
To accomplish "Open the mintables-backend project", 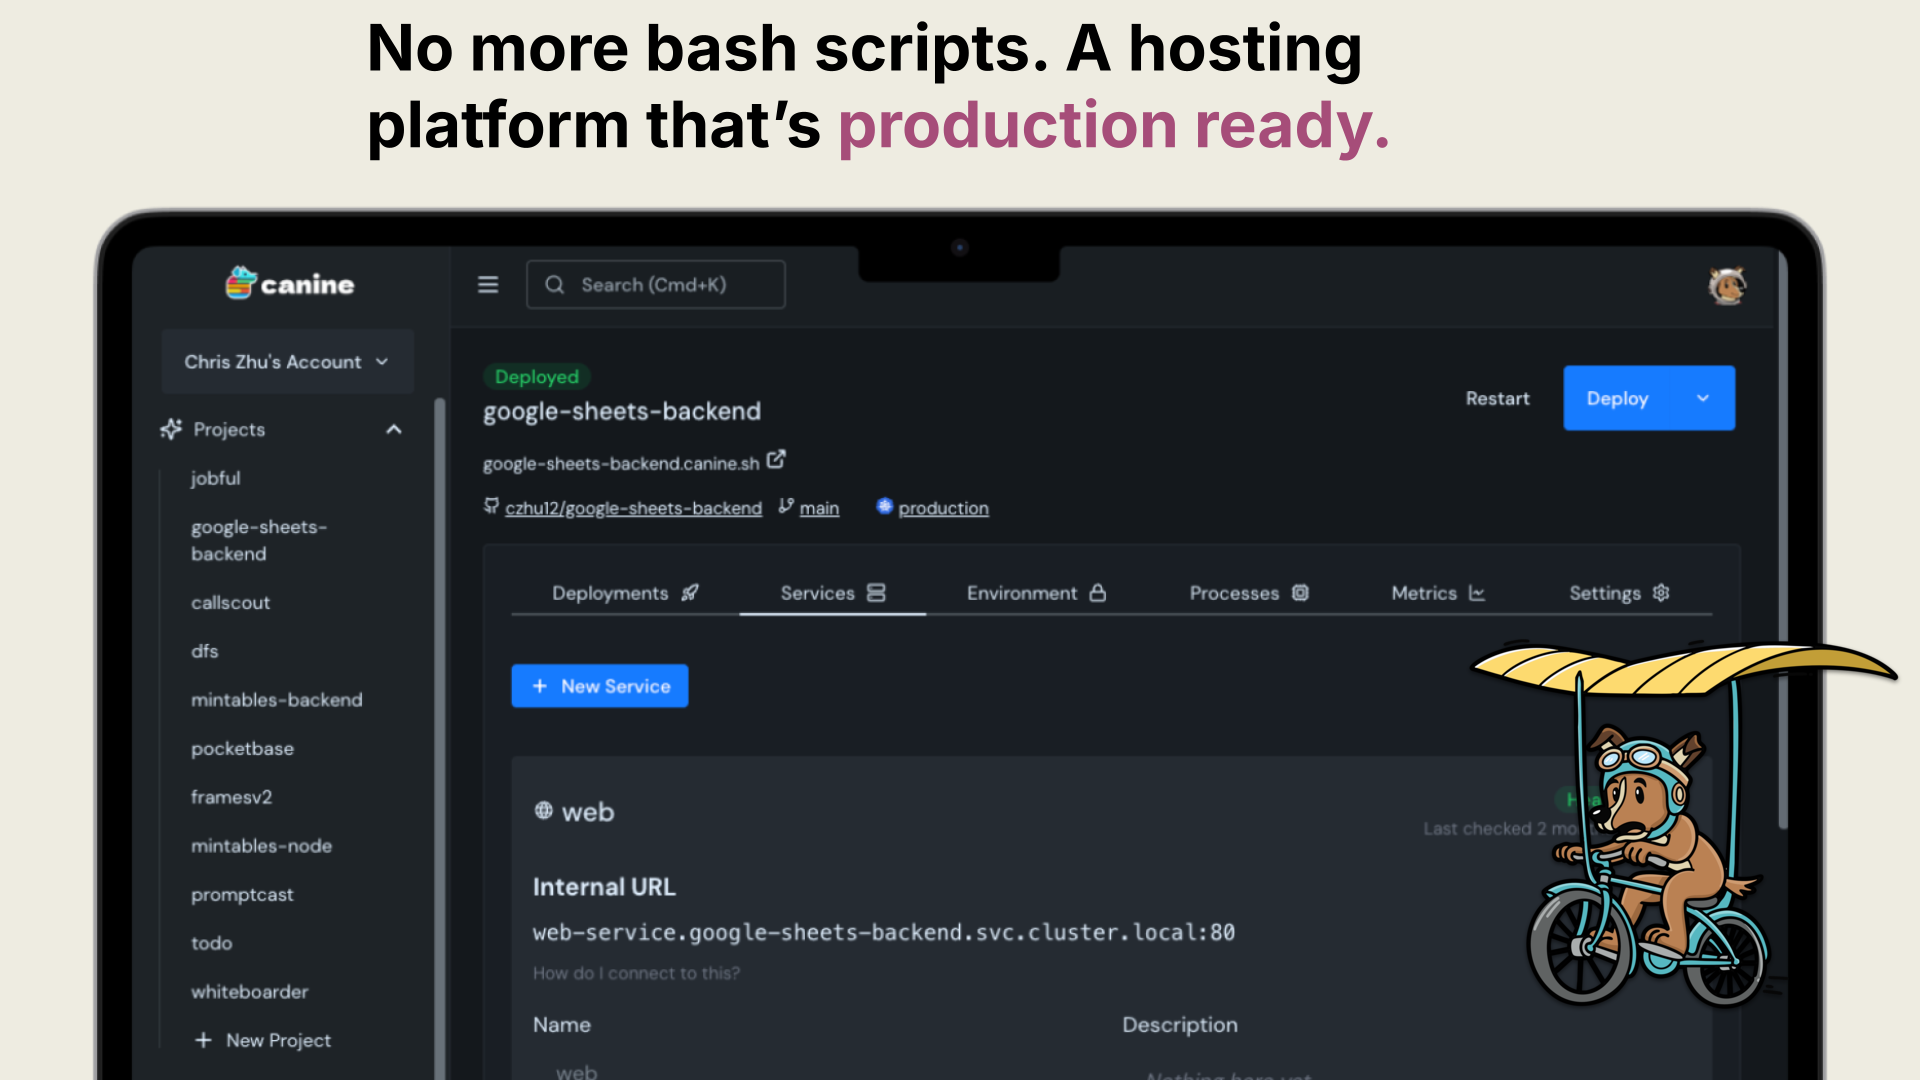I will coord(277,700).
